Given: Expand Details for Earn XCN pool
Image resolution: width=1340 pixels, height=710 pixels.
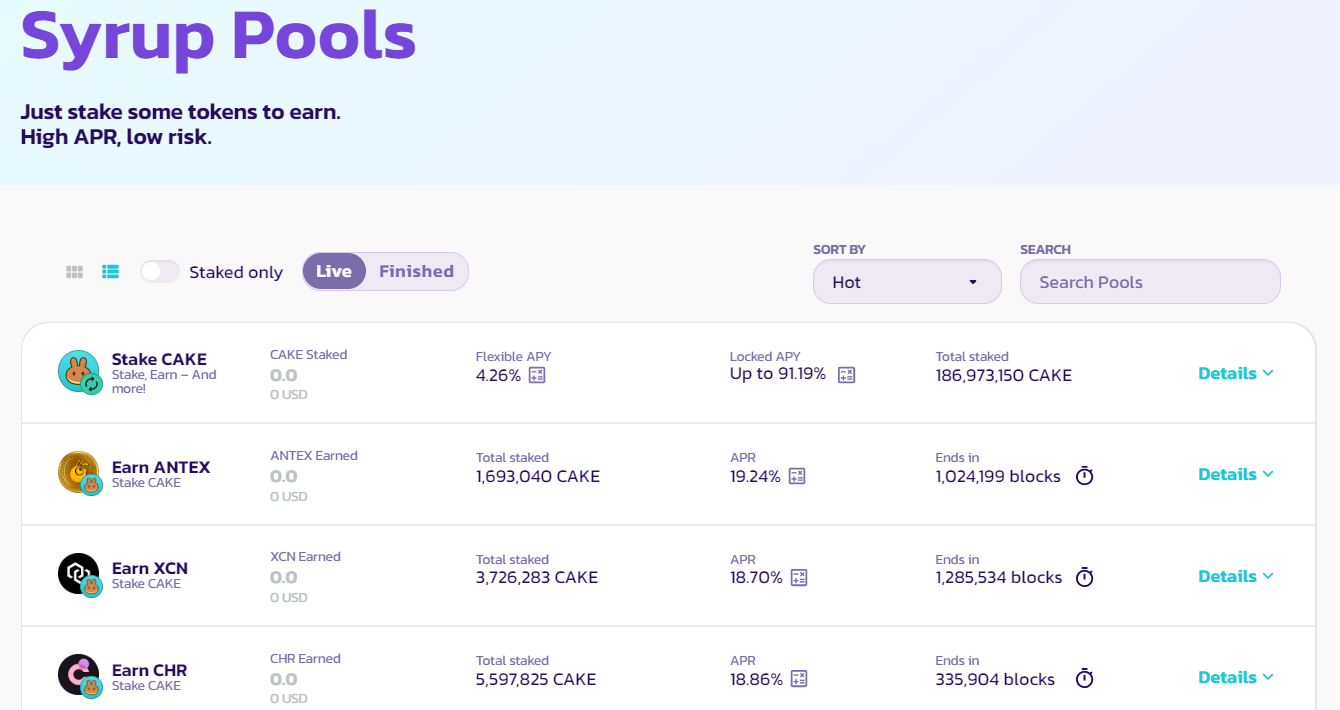Looking at the screenshot, I should pyautogui.click(x=1236, y=576).
